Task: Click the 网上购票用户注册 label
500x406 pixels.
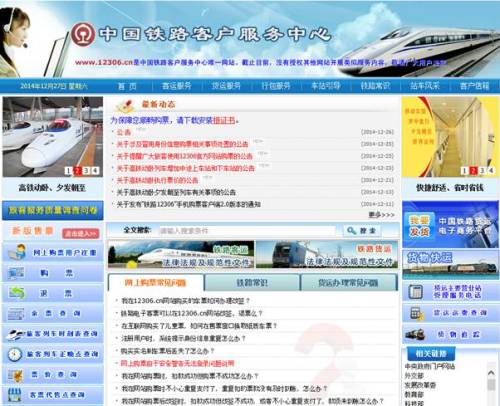Action: pos(65,253)
